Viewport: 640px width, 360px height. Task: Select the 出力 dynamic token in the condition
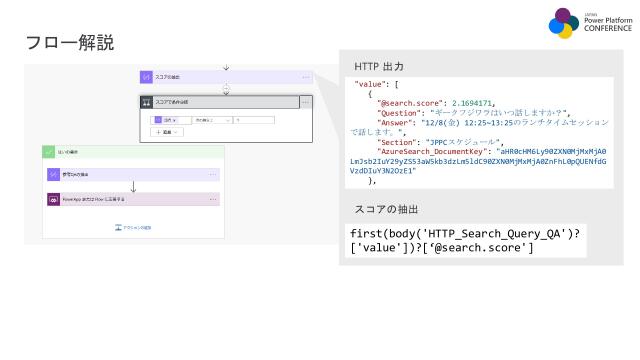pos(166,120)
